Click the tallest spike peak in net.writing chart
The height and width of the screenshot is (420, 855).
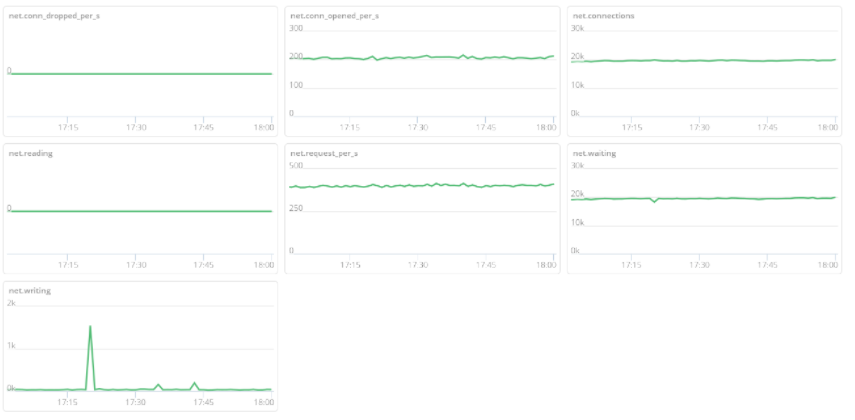(91, 326)
